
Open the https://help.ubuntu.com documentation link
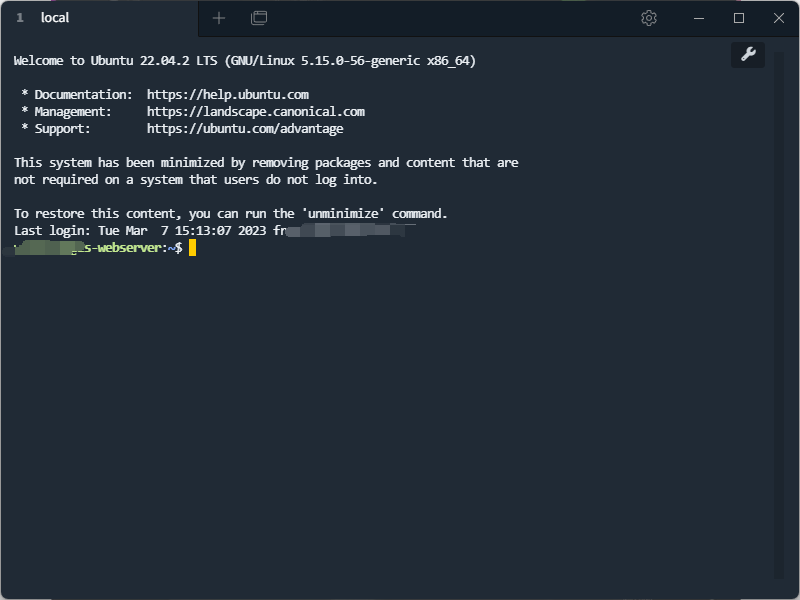(228, 95)
